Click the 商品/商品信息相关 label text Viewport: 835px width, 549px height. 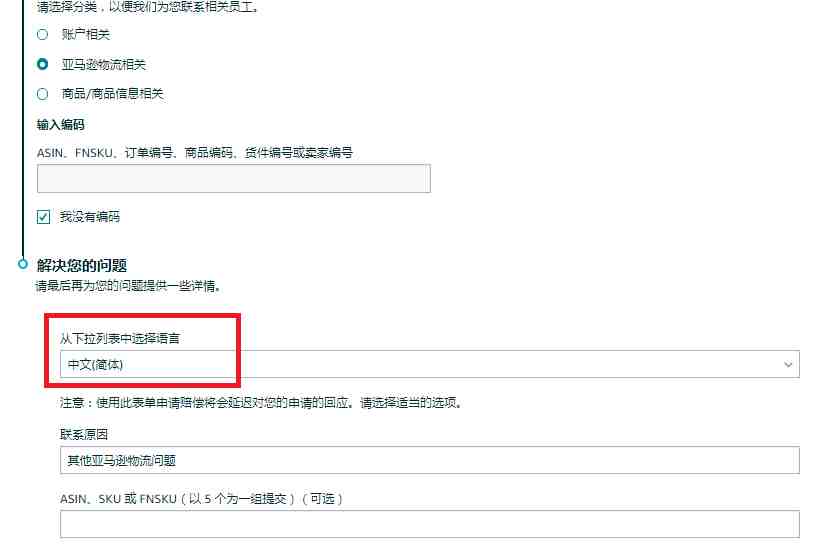coord(112,94)
